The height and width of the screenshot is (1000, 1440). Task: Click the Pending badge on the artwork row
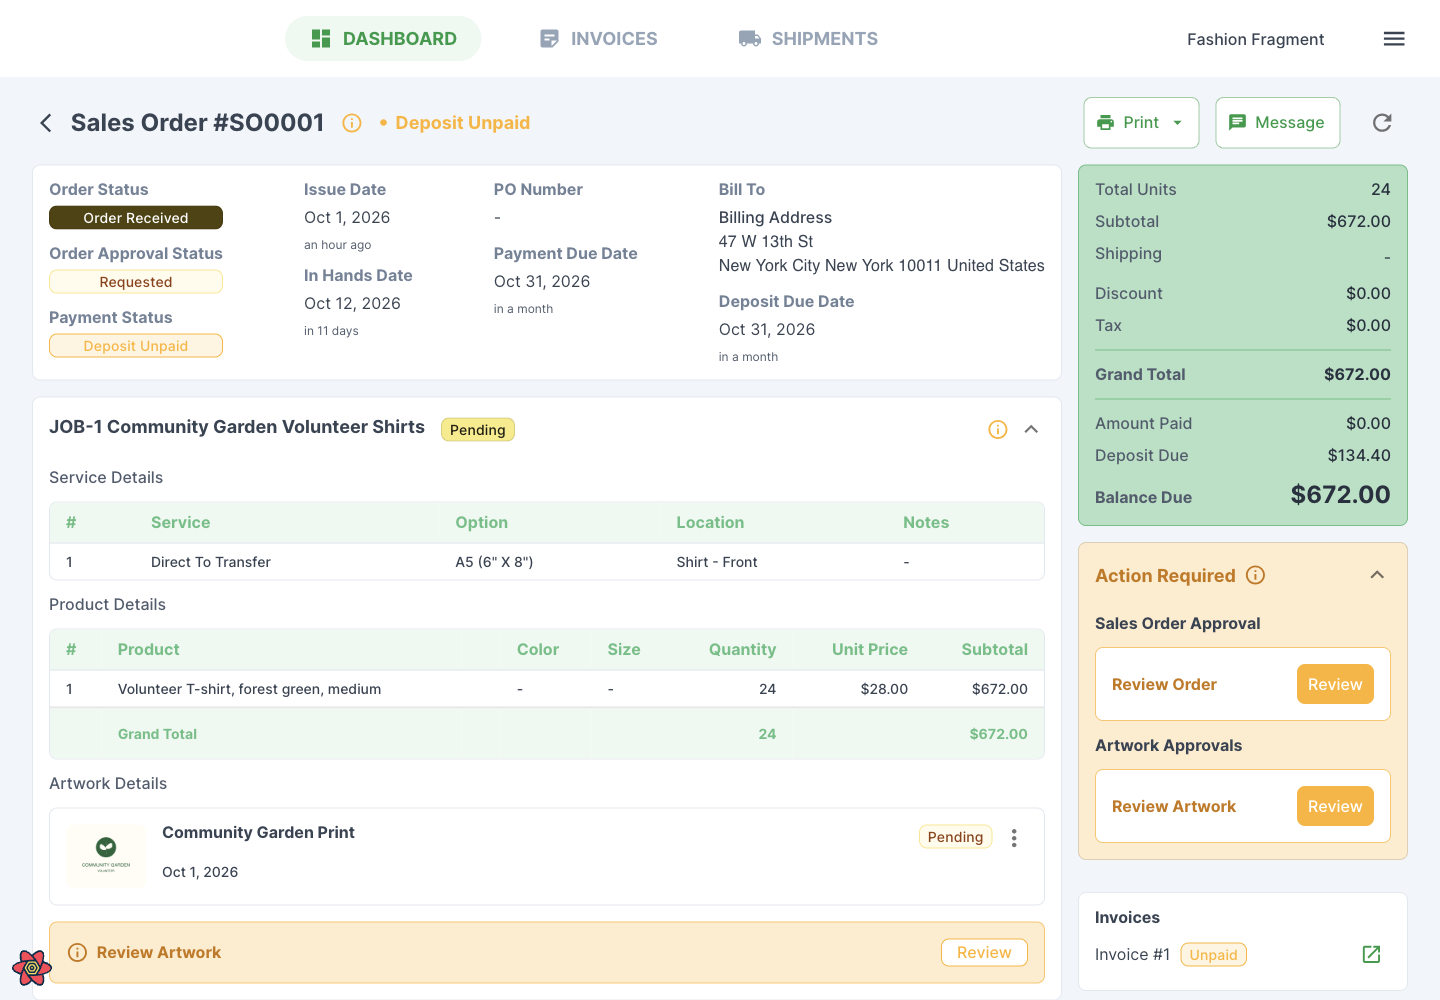click(955, 837)
